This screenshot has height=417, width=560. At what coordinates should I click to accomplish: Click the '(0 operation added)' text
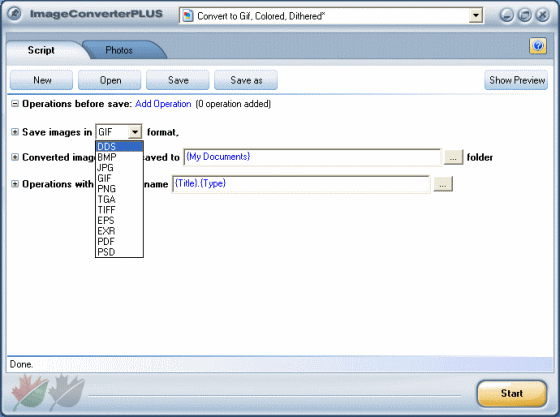233,104
